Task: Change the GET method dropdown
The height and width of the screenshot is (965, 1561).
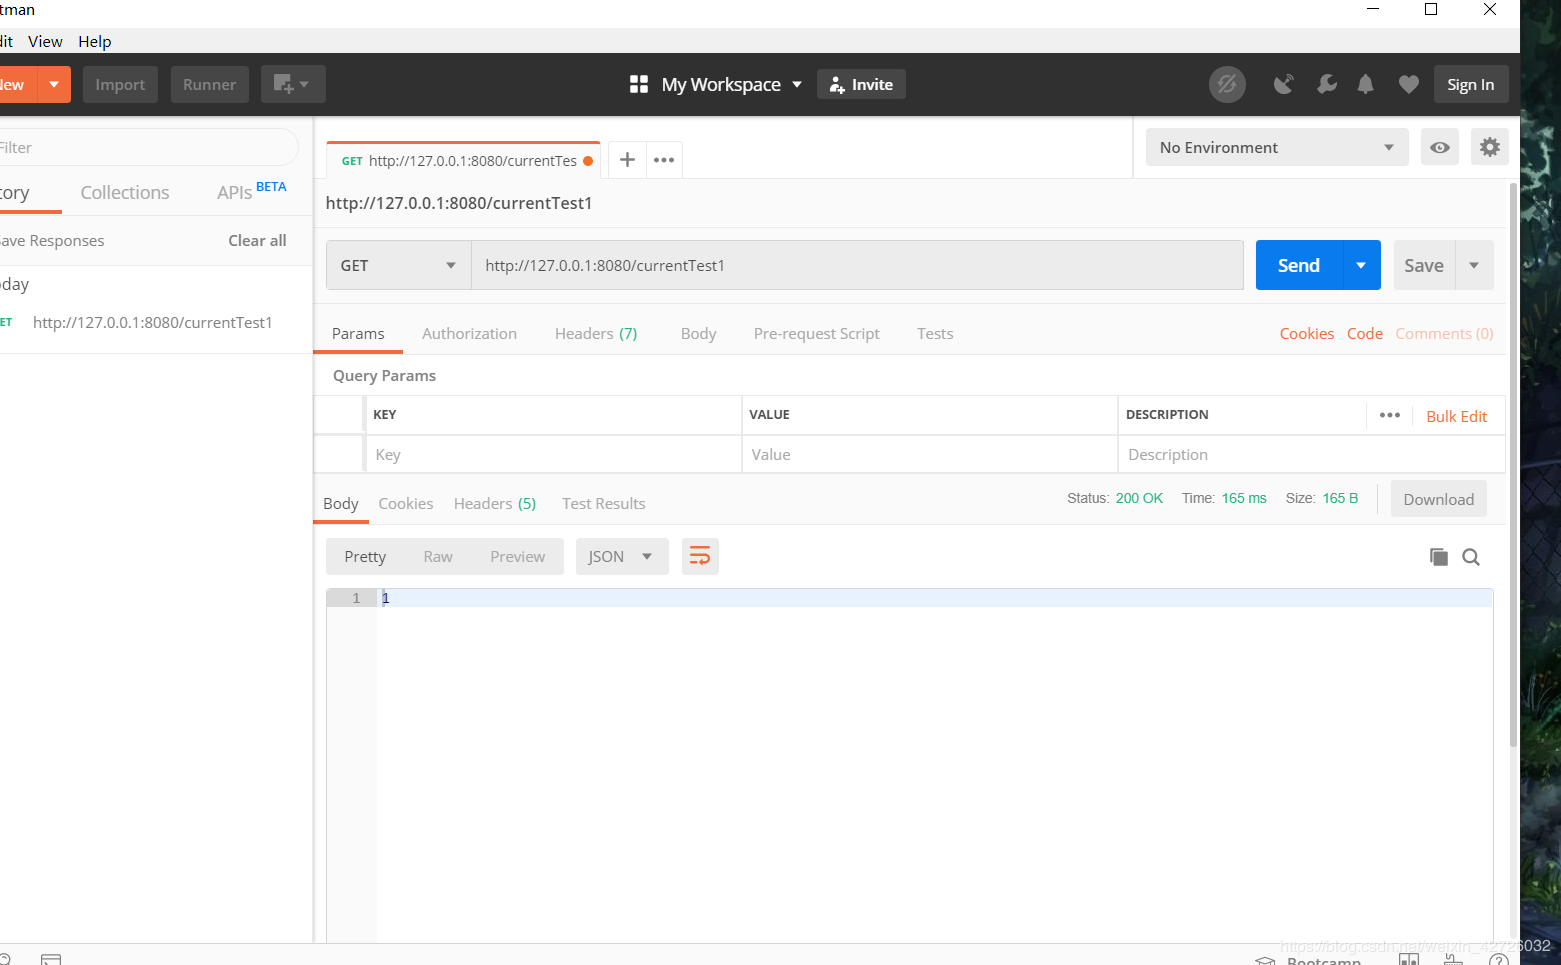Action: pyautogui.click(x=399, y=265)
